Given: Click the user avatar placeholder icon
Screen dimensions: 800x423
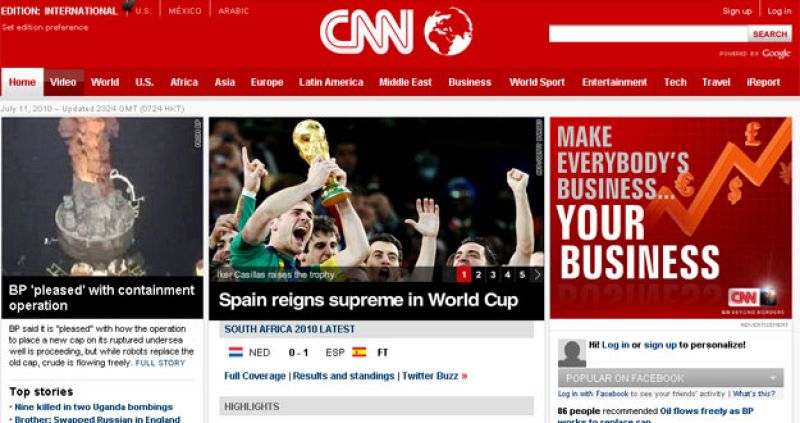Looking at the screenshot, I should 571,353.
